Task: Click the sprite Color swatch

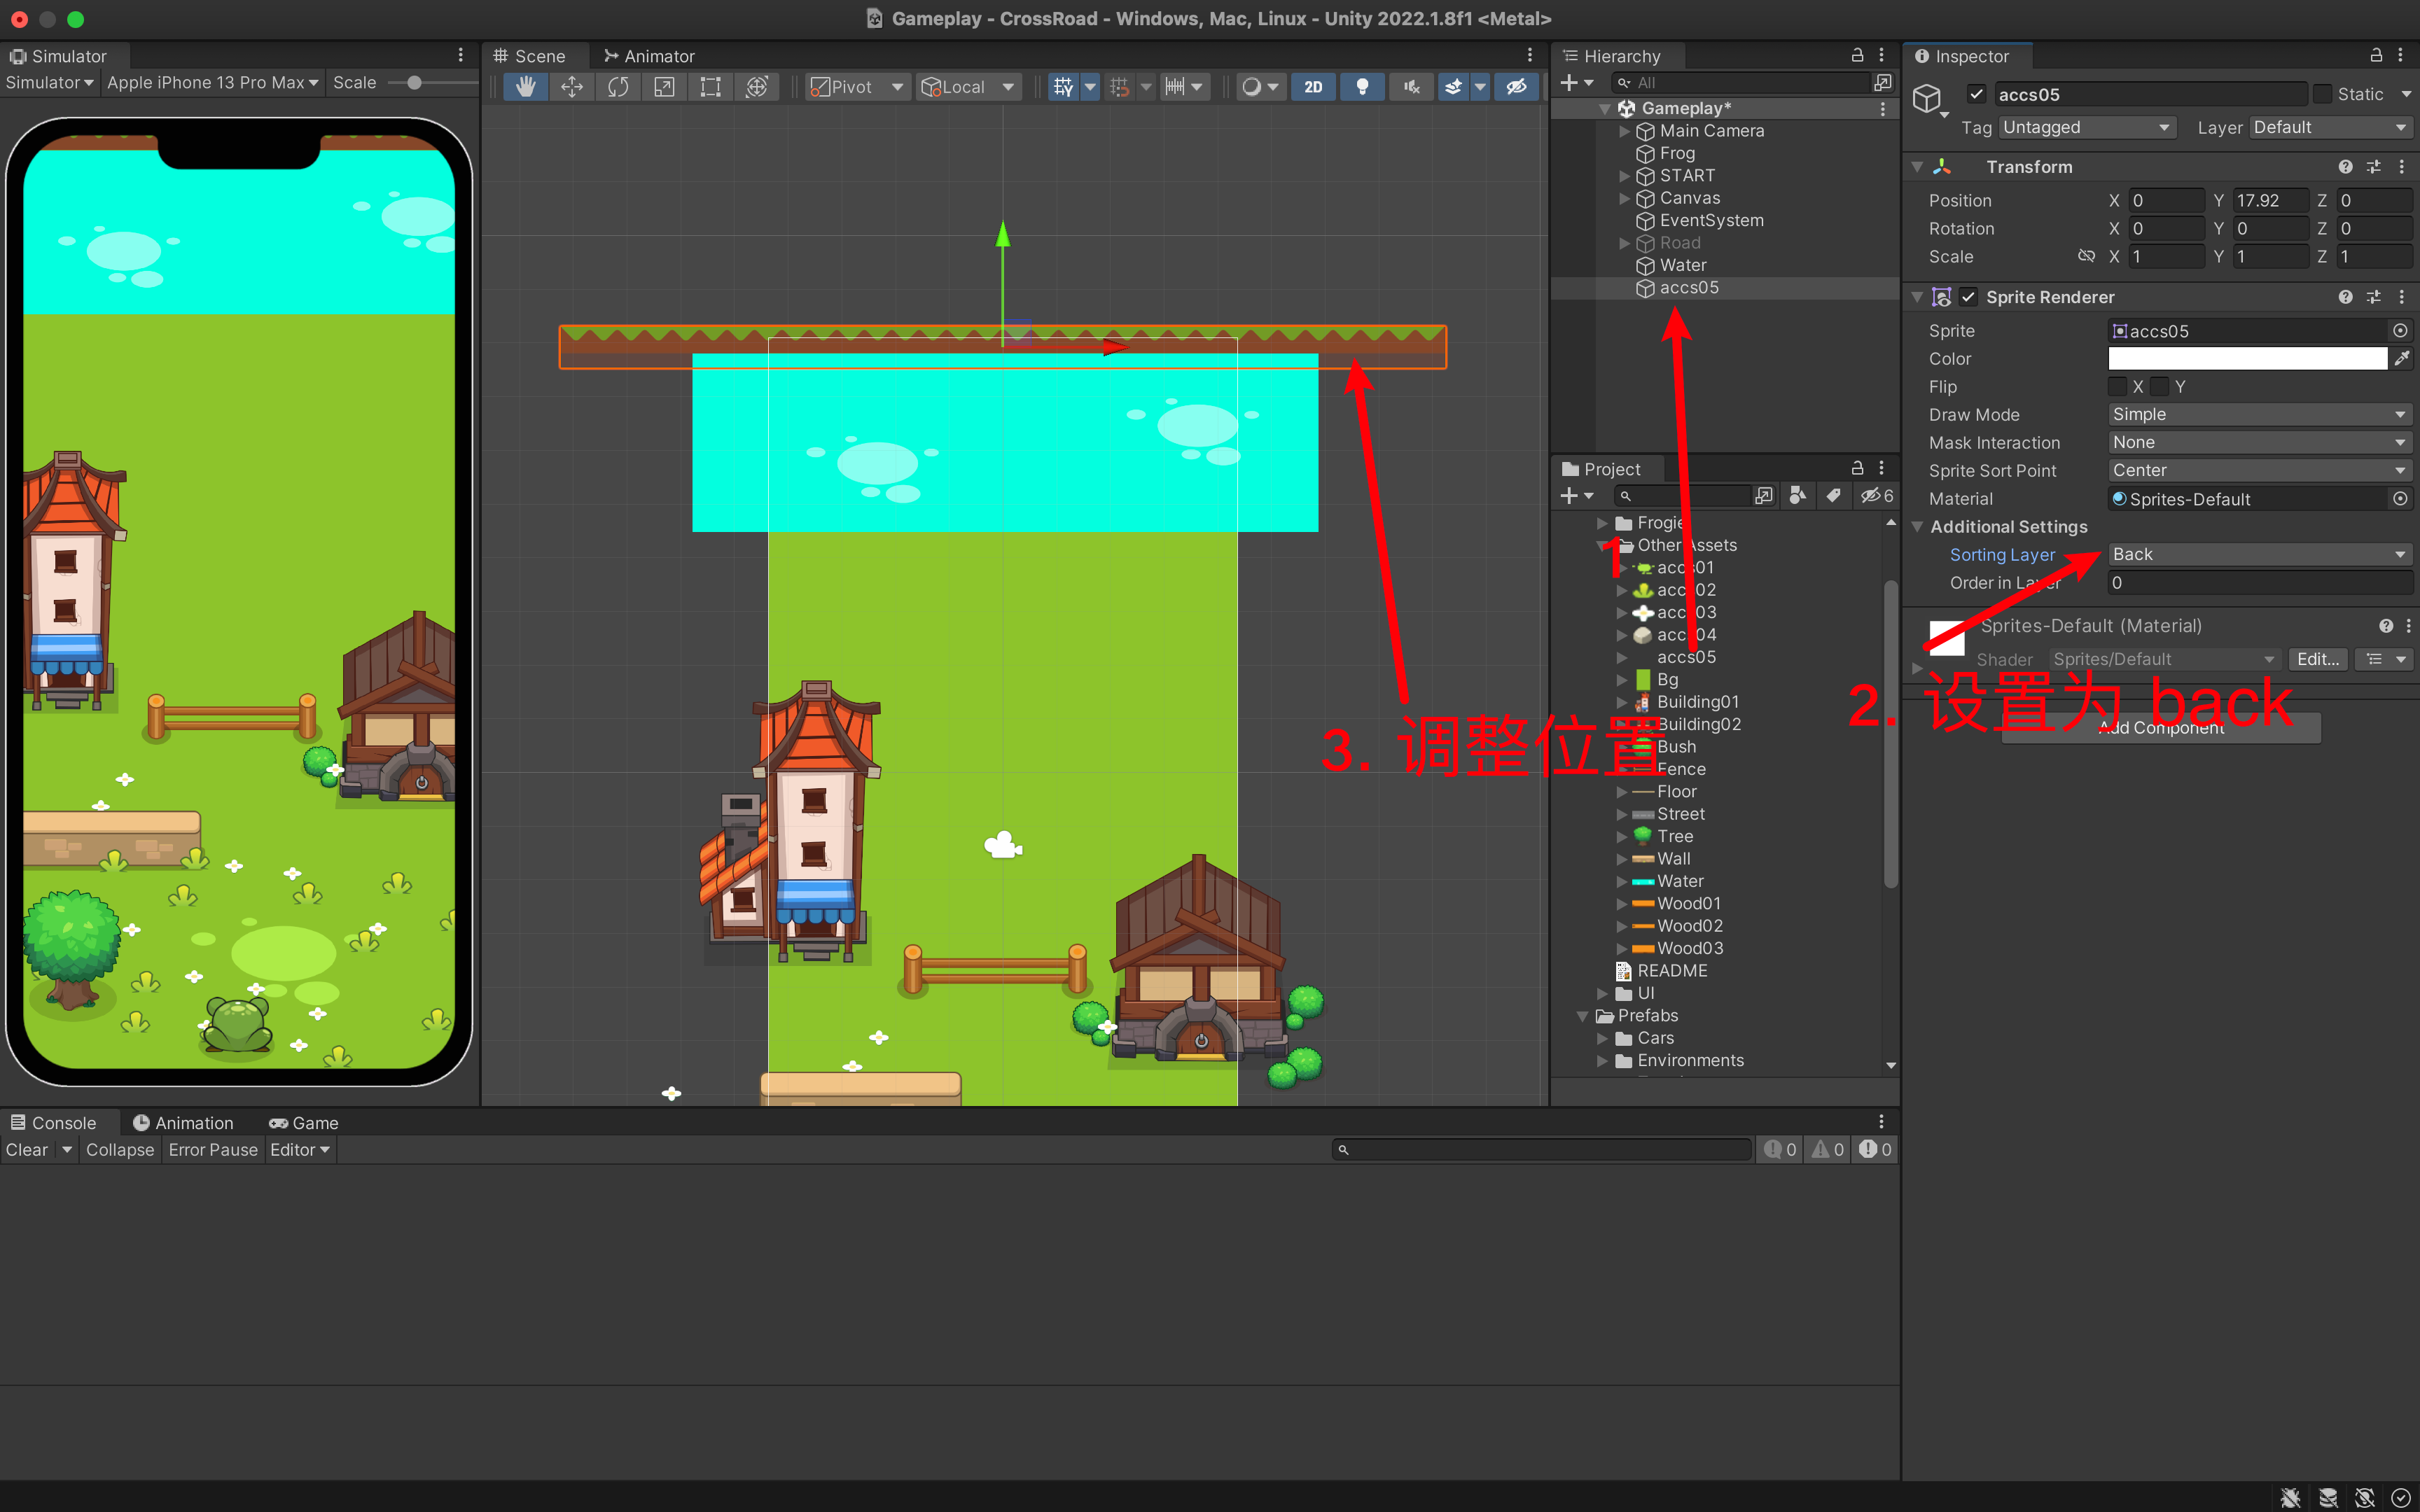Action: [2248, 358]
